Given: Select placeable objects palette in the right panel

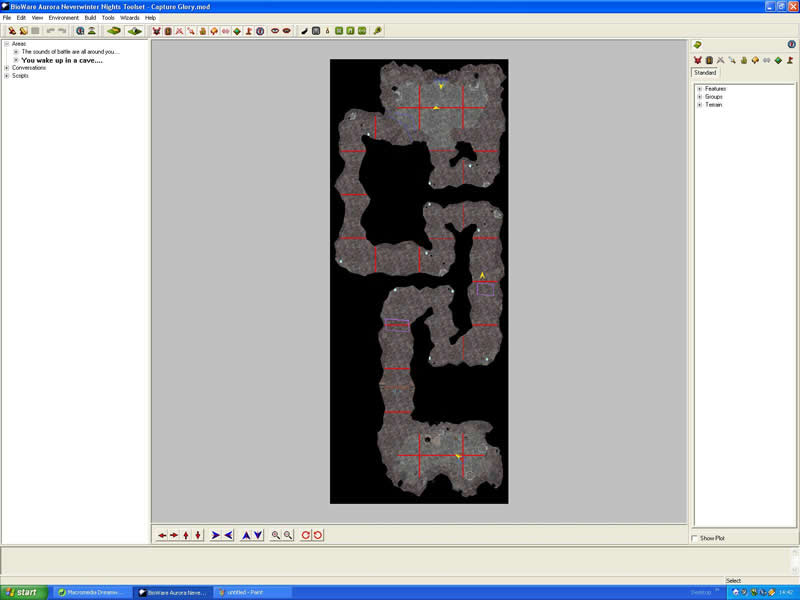Looking at the screenshot, I should 755,60.
